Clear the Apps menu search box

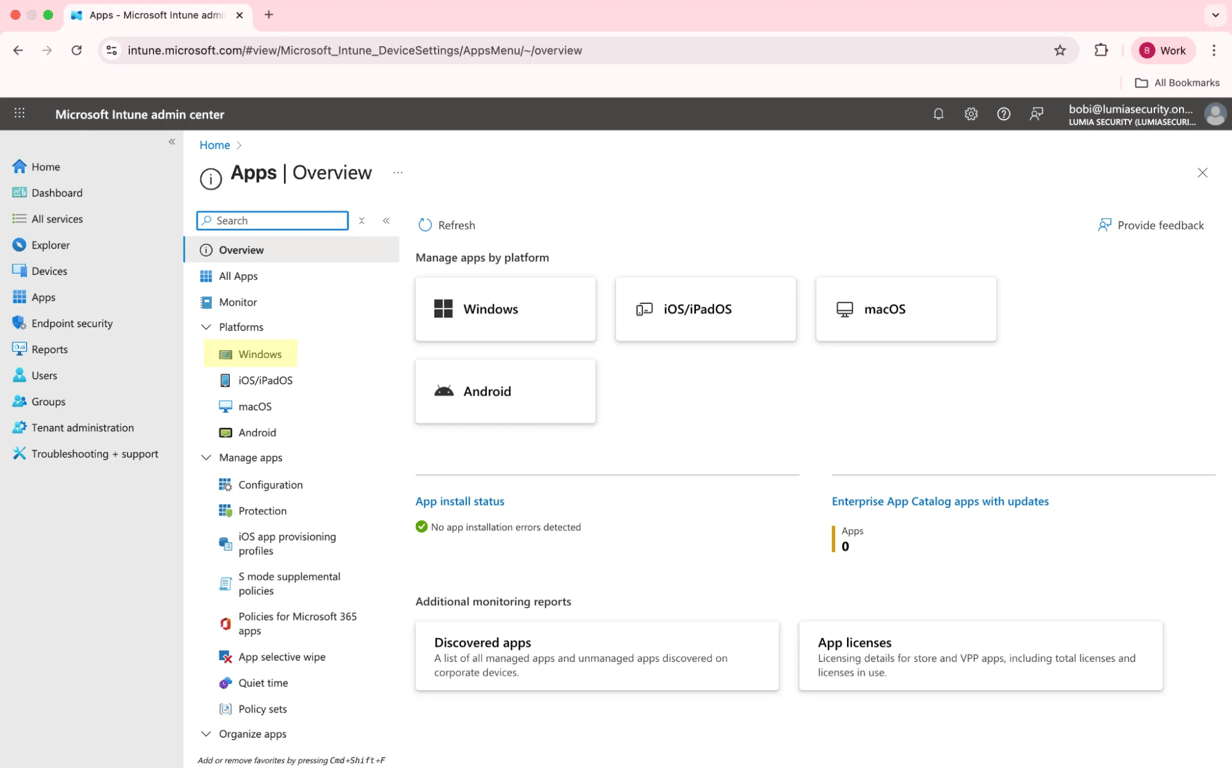tap(362, 220)
